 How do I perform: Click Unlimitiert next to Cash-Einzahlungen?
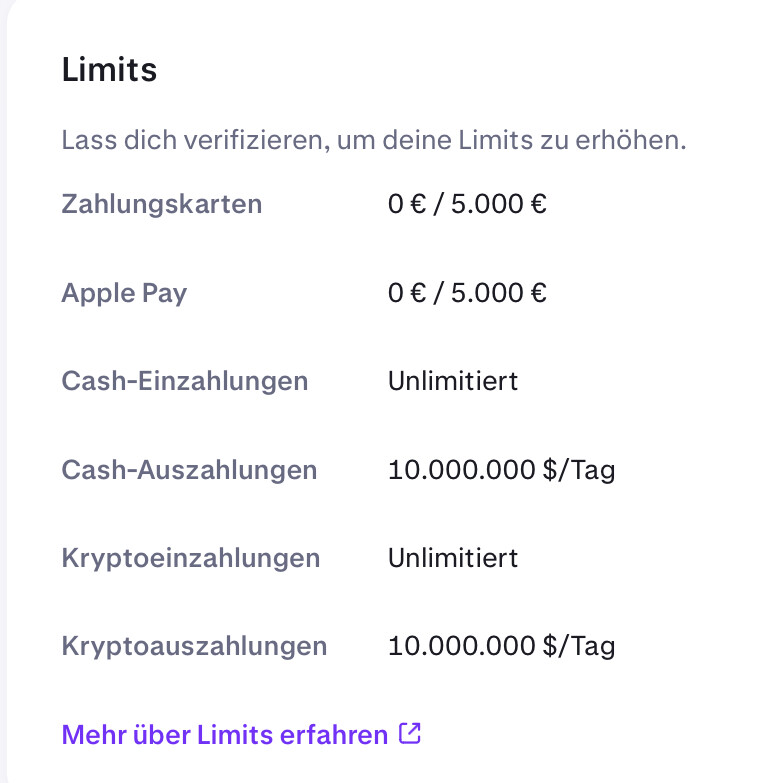coord(453,381)
